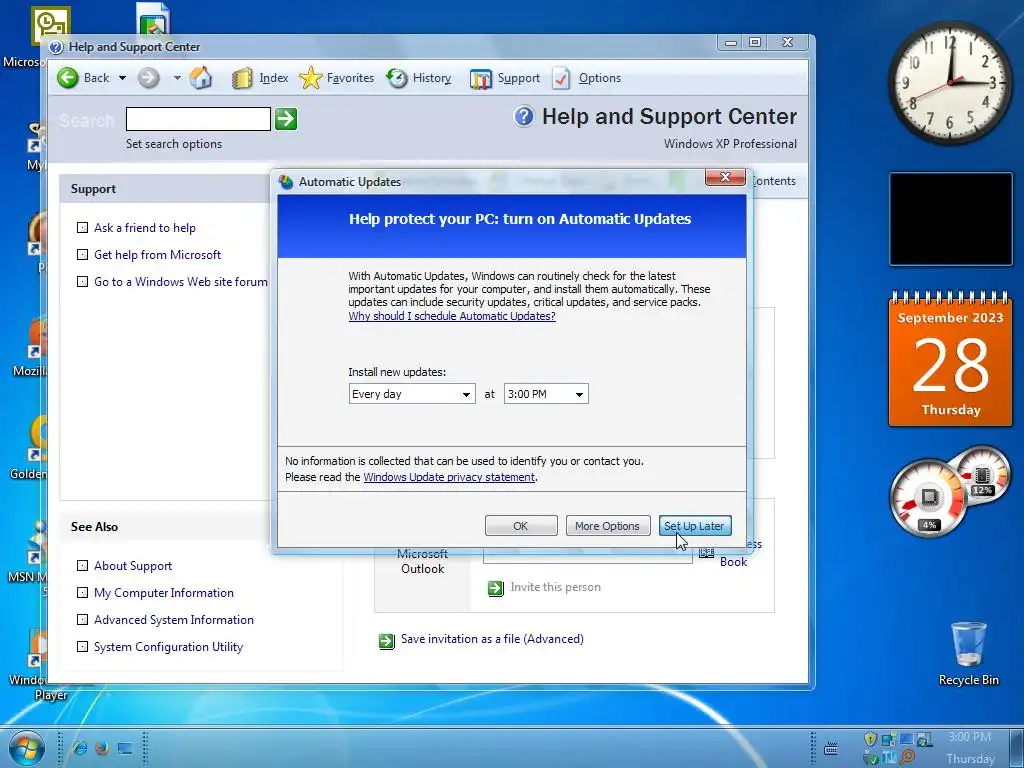Viewport: 1024px width, 768px height.
Task: Click the security shield tray icon
Action: (871, 739)
